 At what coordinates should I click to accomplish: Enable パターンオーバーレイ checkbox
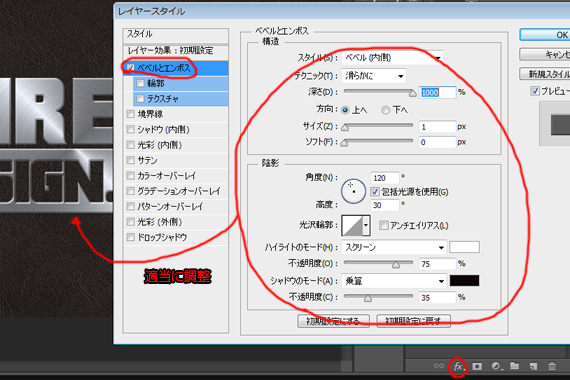coord(131,207)
